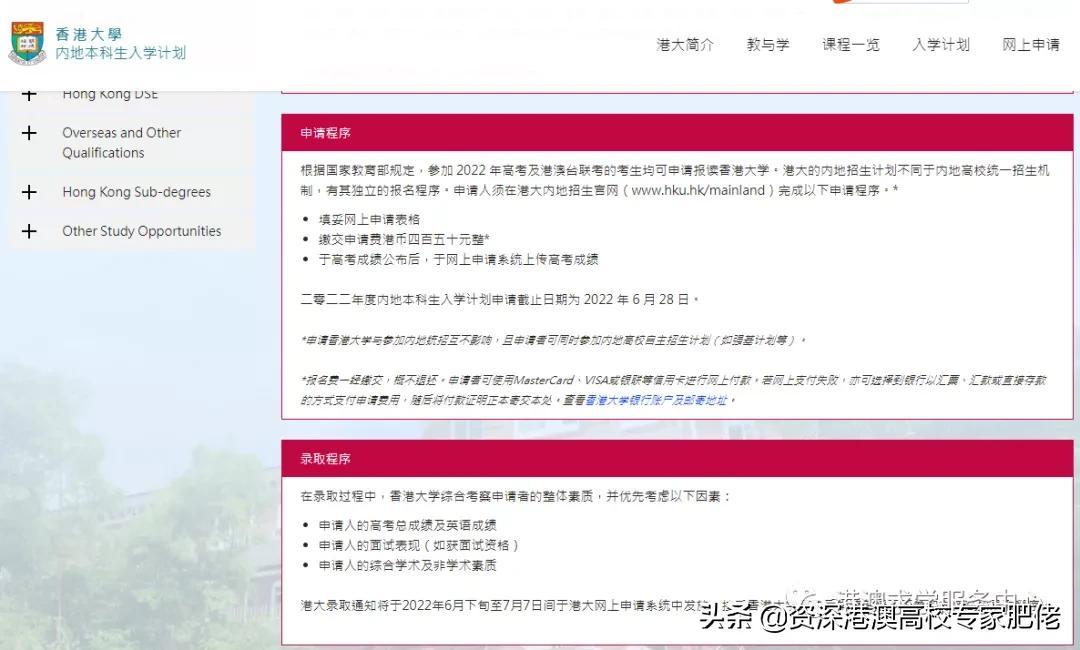Open Overseas and Other Qualifications link
The image size is (1080, 650).
121,143
